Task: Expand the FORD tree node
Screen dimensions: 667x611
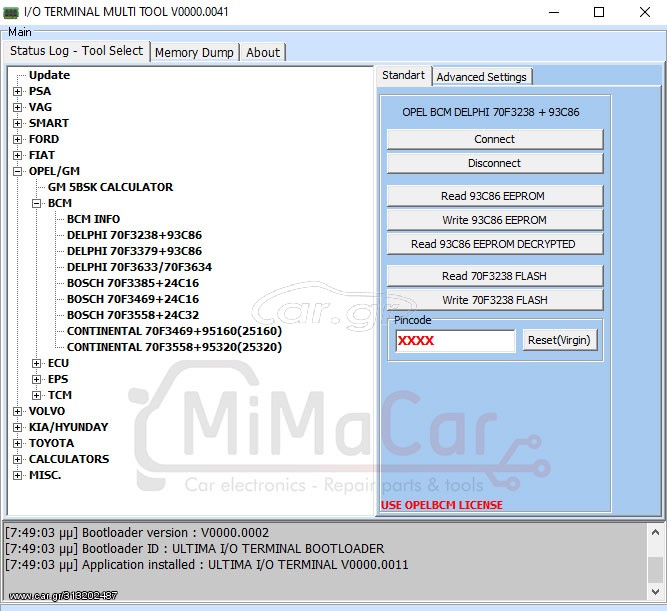Action: pyautogui.click(x=17, y=139)
